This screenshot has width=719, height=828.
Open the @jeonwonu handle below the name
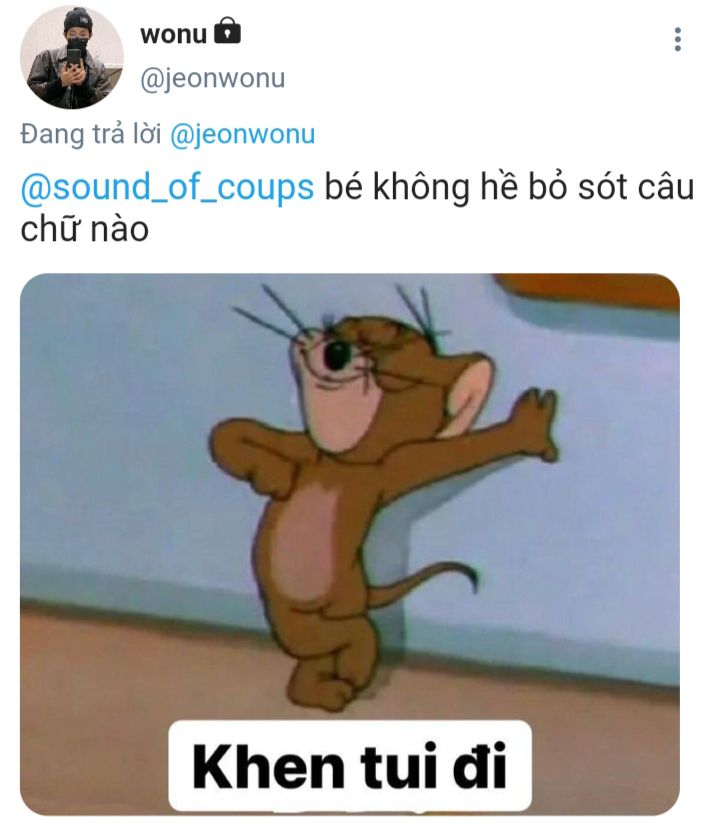(212, 79)
